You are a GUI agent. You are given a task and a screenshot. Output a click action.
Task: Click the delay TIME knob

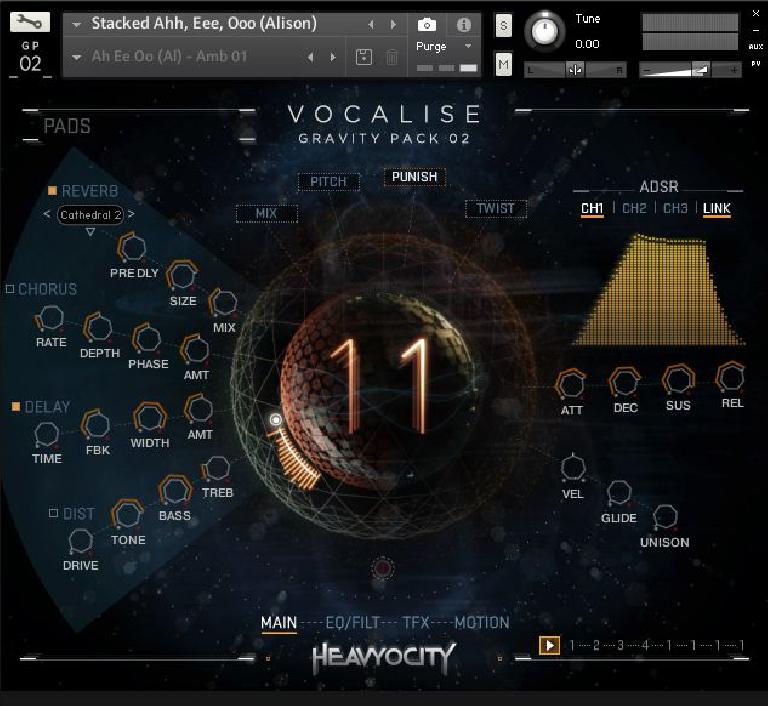pyautogui.click(x=47, y=435)
